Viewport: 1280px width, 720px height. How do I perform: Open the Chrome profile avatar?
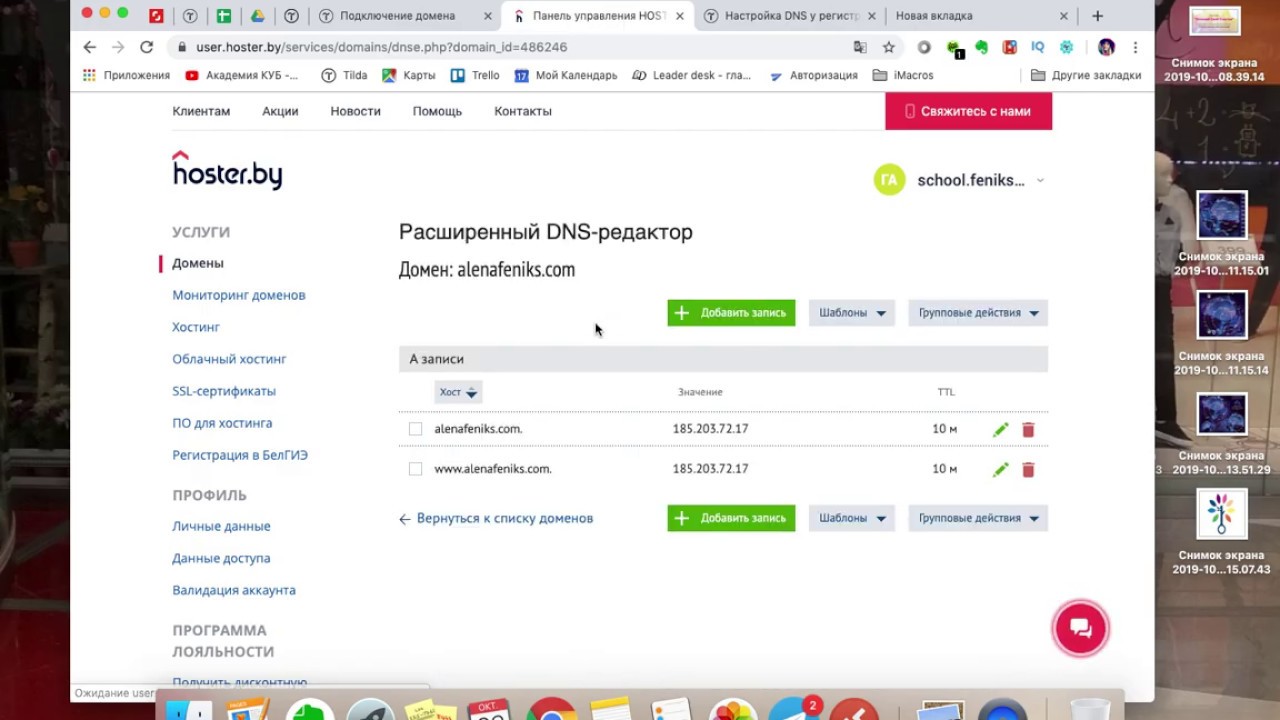[1106, 47]
